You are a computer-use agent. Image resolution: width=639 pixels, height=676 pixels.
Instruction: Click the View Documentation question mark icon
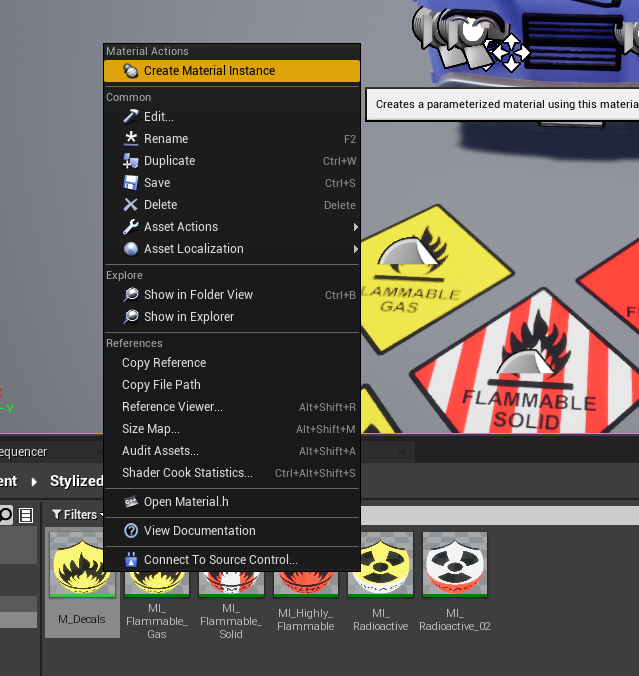click(x=131, y=531)
